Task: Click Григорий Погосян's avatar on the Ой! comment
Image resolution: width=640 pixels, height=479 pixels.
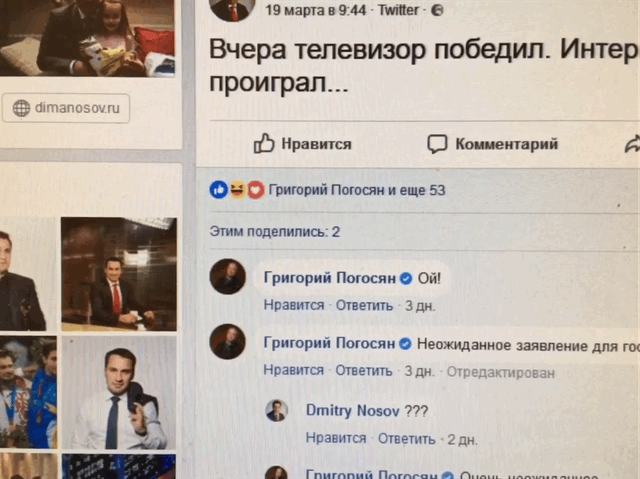Action: click(228, 277)
